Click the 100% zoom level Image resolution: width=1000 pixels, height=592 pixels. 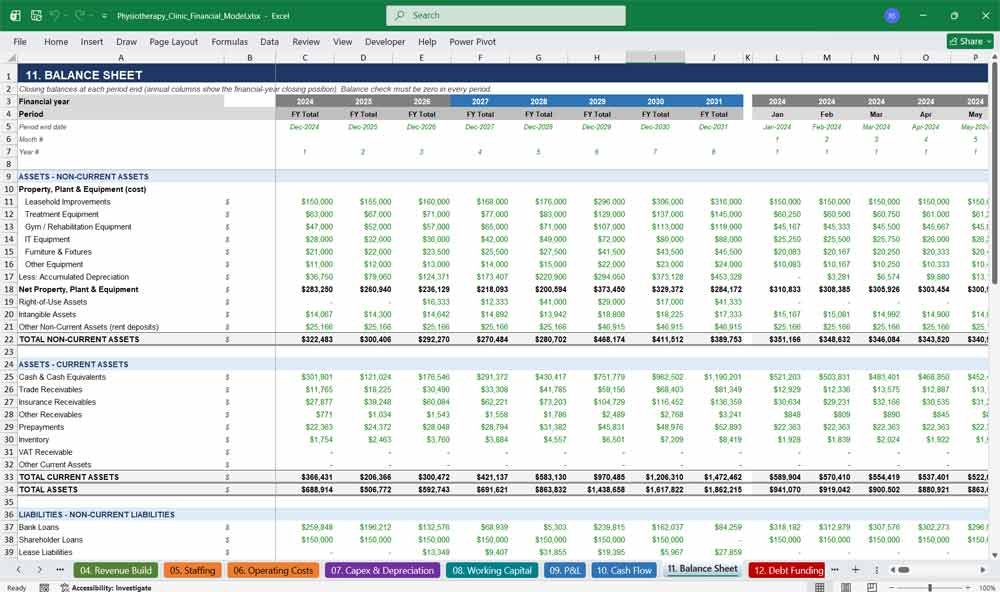pyautogui.click(x=987, y=588)
